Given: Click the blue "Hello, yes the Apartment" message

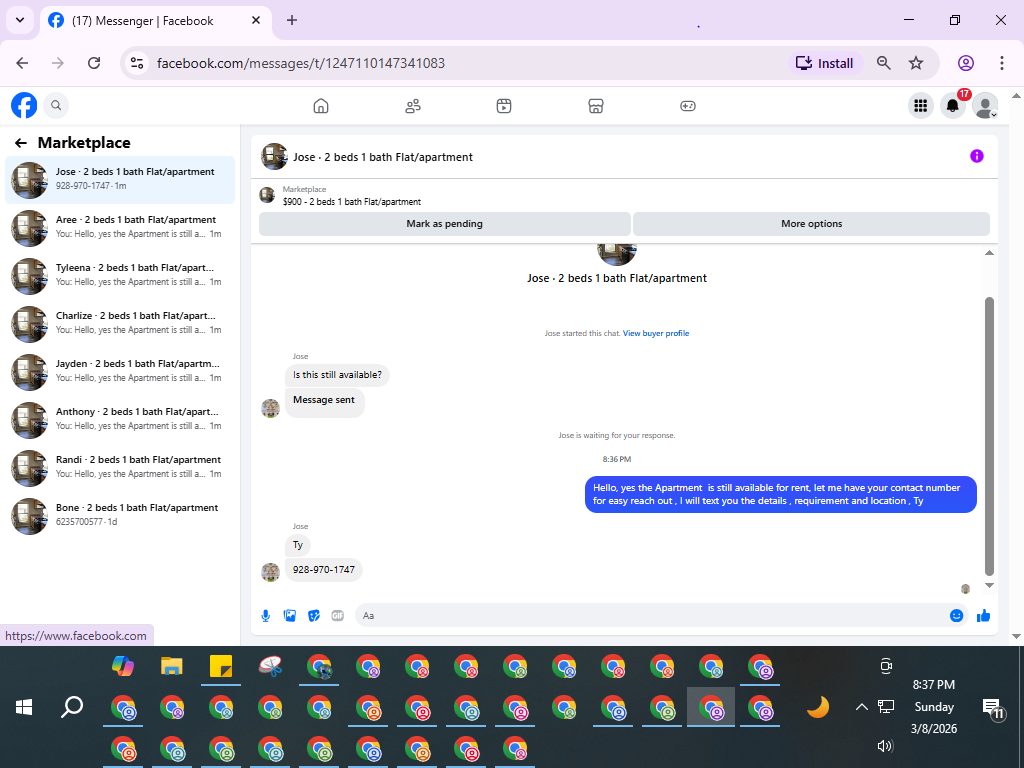Looking at the screenshot, I should point(780,494).
